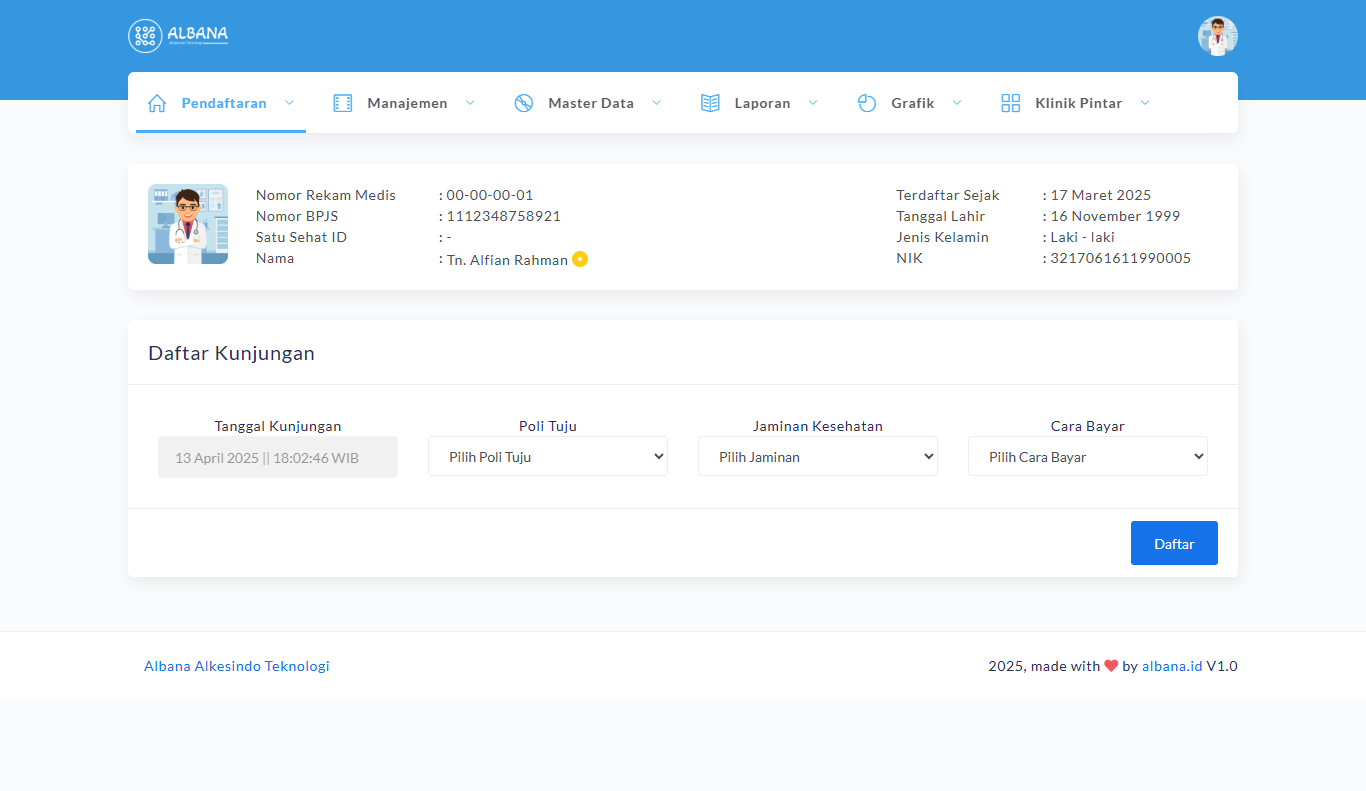The width and height of the screenshot is (1366, 791).
Task: Click the Laporan book icon
Action: point(710,103)
